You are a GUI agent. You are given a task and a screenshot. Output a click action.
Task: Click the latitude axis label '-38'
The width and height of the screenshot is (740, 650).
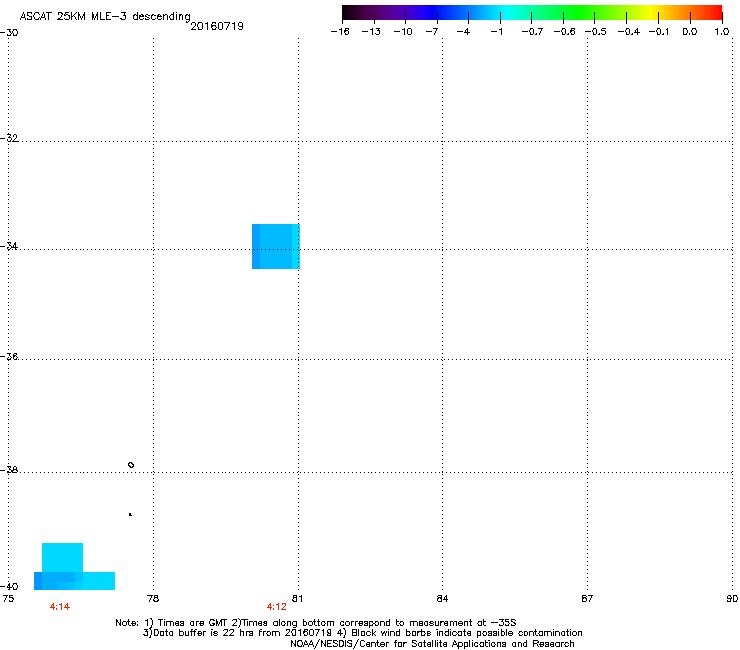pos(9,470)
